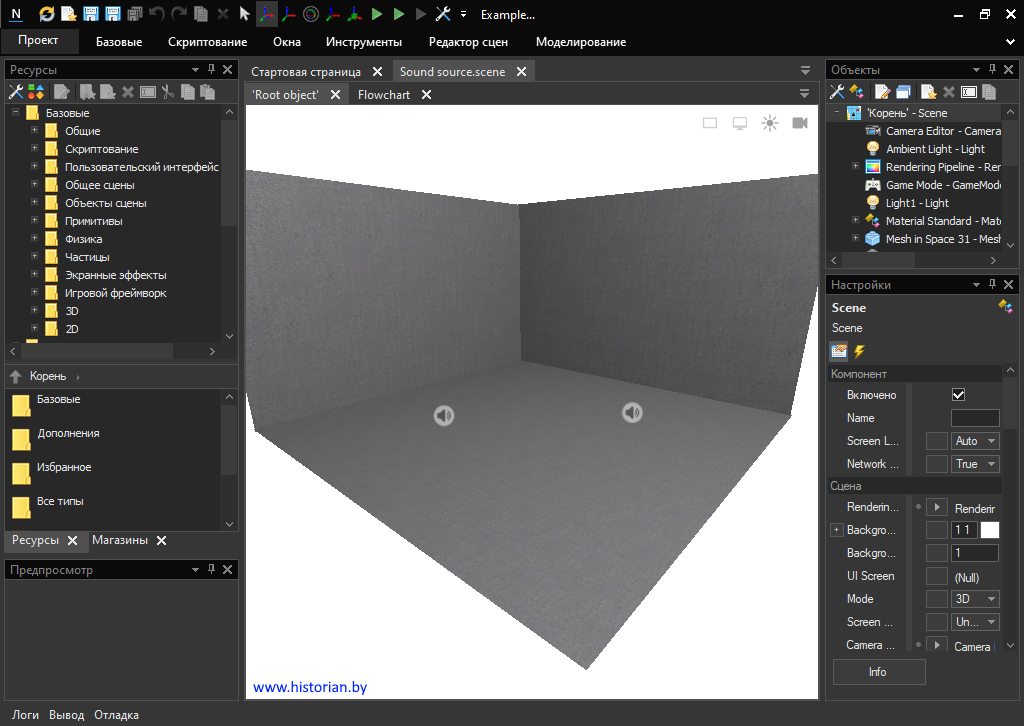Toggle the Включено checkbox

(959, 395)
